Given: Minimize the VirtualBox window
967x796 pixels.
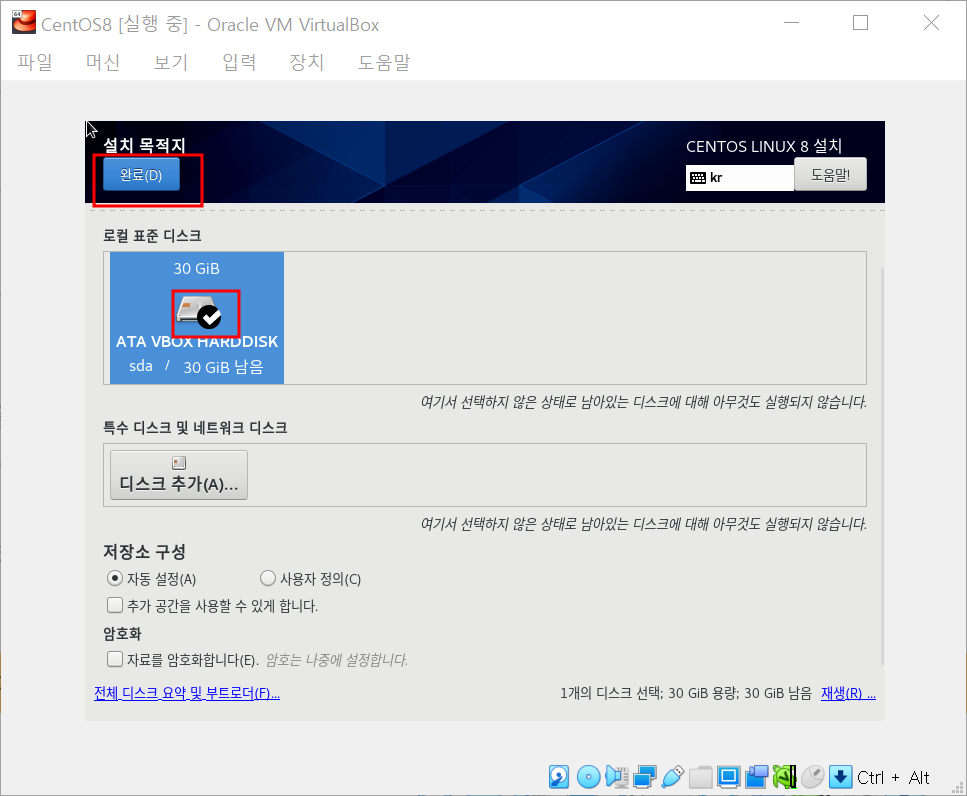Looking at the screenshot, I should tap(791, 23).
